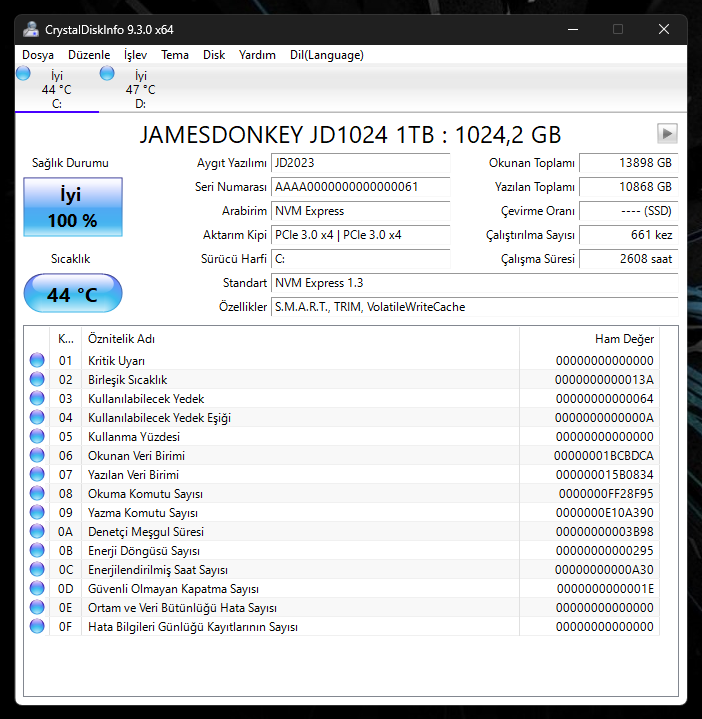Open the Dil(Language) menu
Screen dimensions: 702x719
pyautogui.click(x=326, y=55)
